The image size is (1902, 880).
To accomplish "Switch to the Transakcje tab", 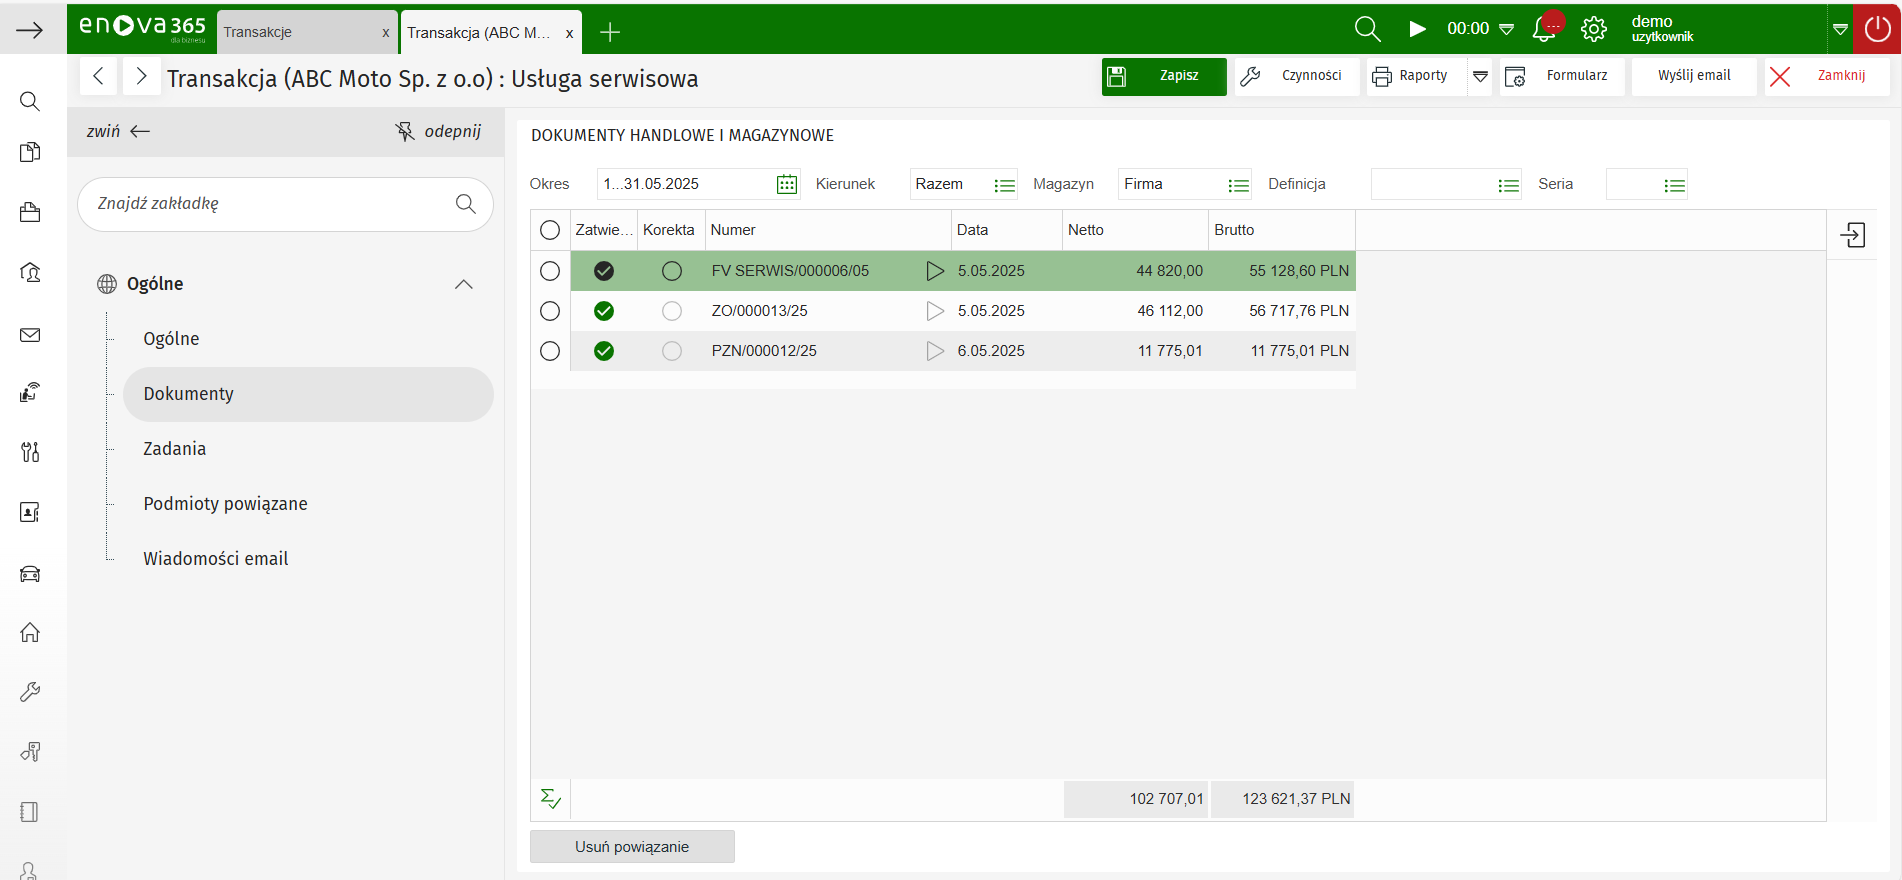I will [297, 32].
